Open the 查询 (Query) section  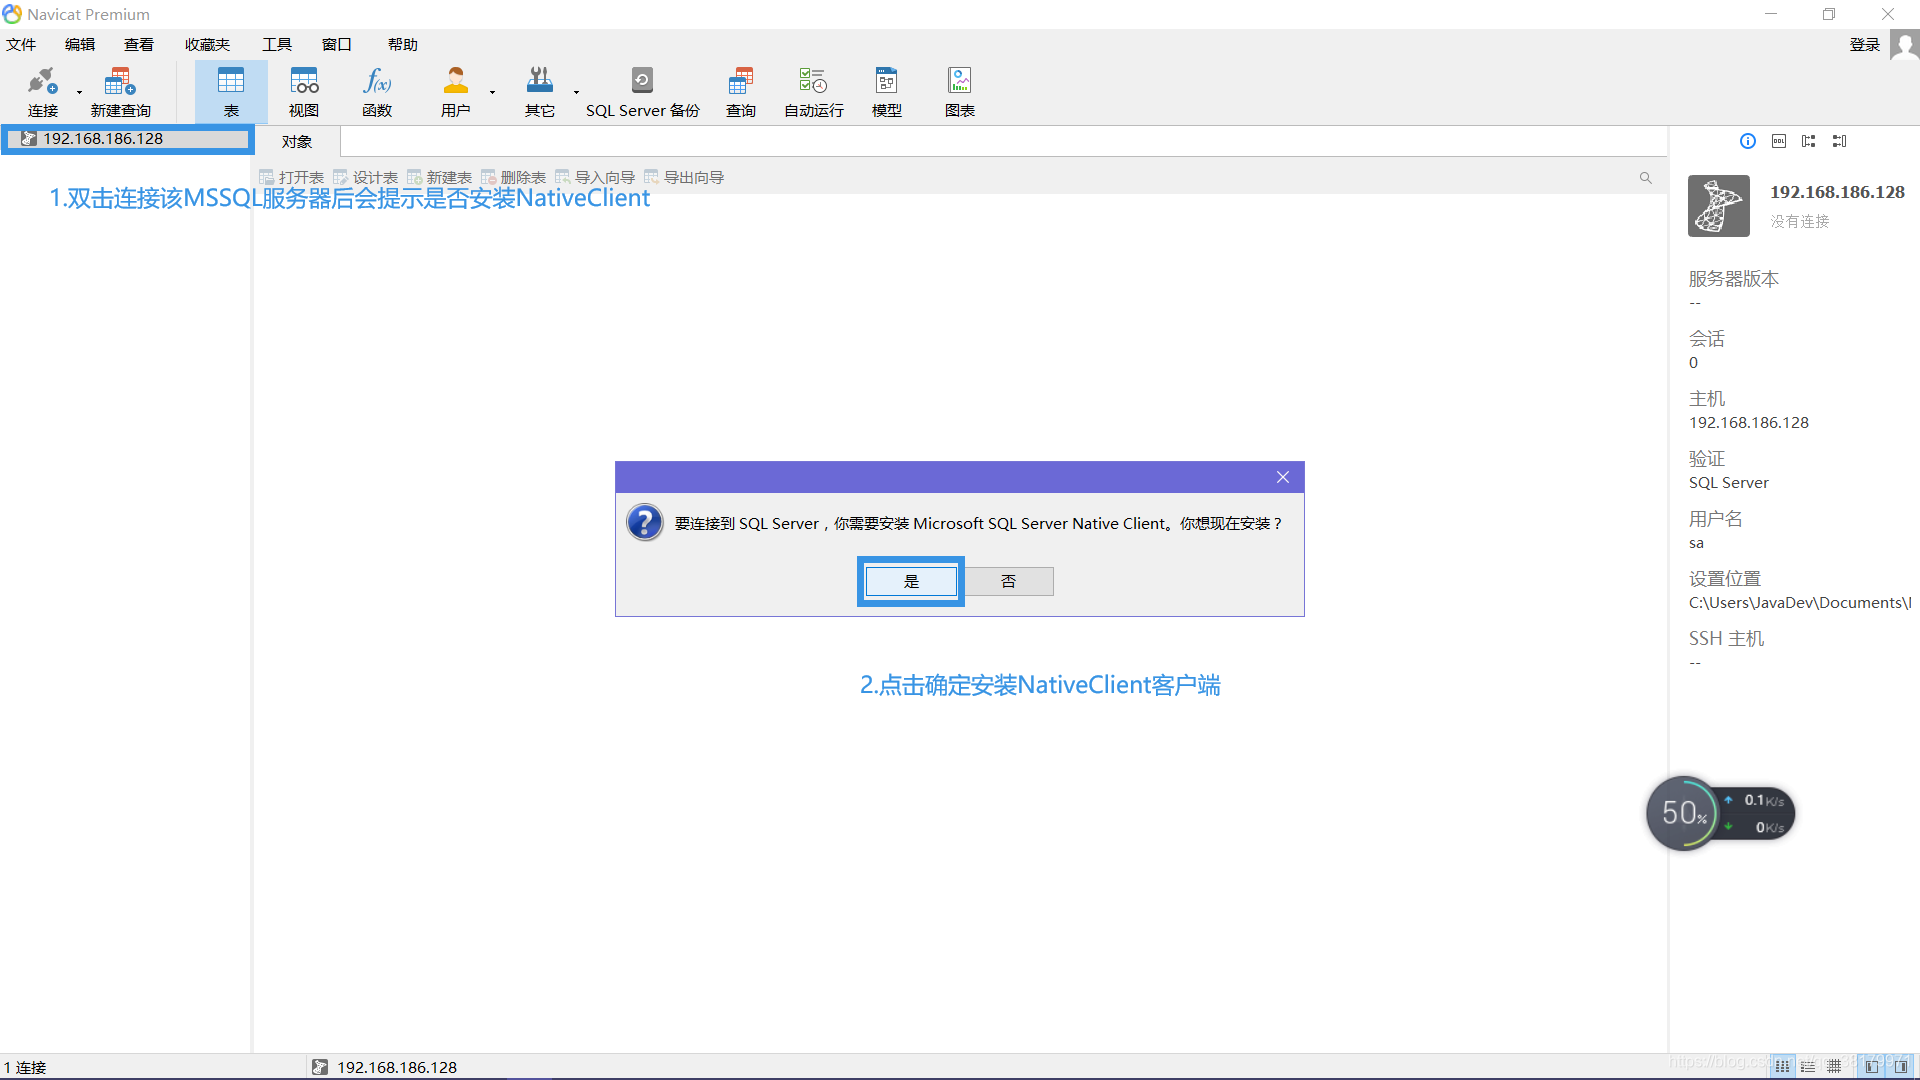[741, 92]
